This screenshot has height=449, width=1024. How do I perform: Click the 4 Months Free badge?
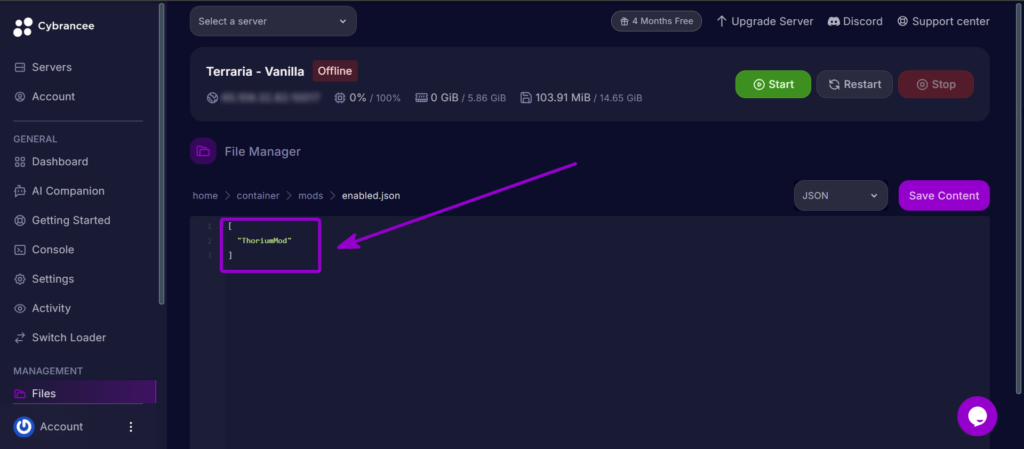coord(656,22)
